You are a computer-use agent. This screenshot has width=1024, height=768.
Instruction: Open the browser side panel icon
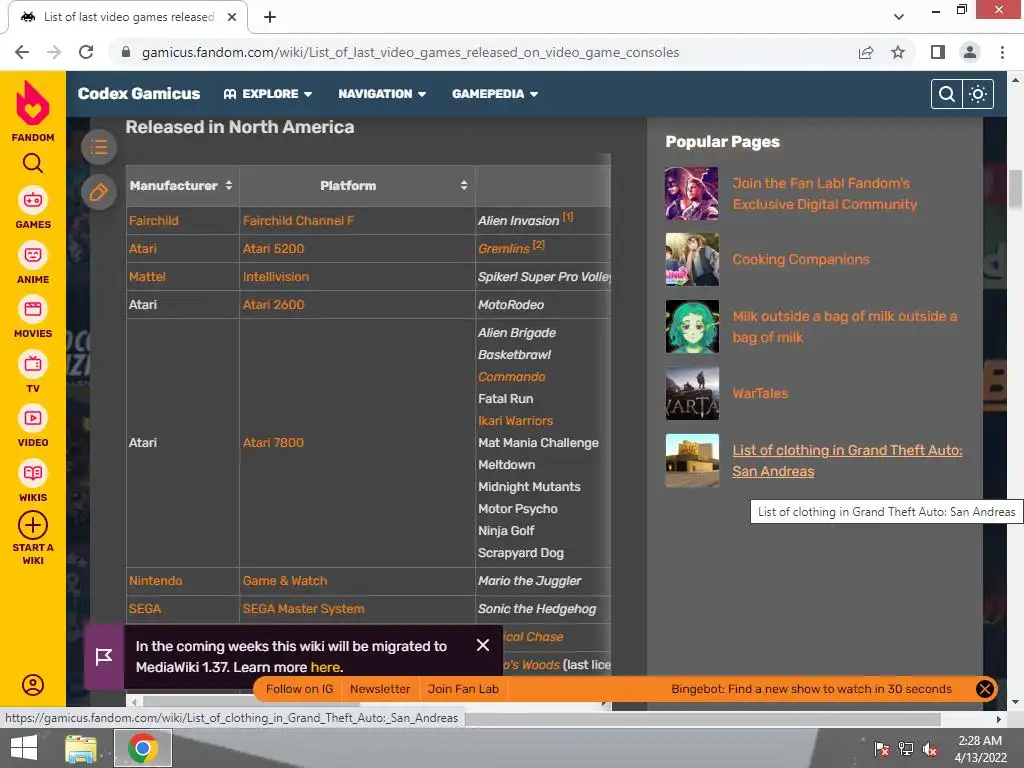click(938, 52)
